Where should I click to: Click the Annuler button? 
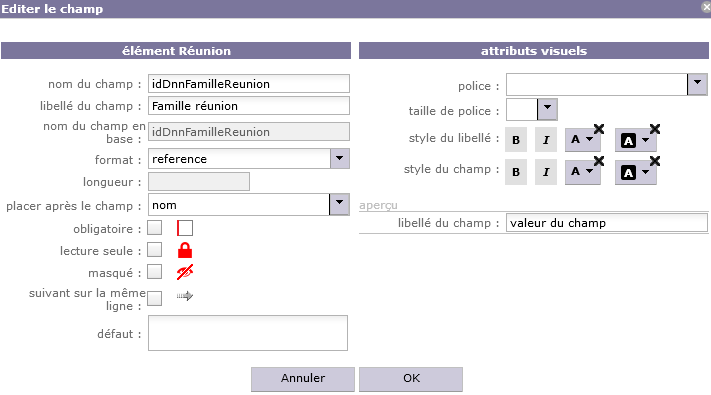[303, 379]
